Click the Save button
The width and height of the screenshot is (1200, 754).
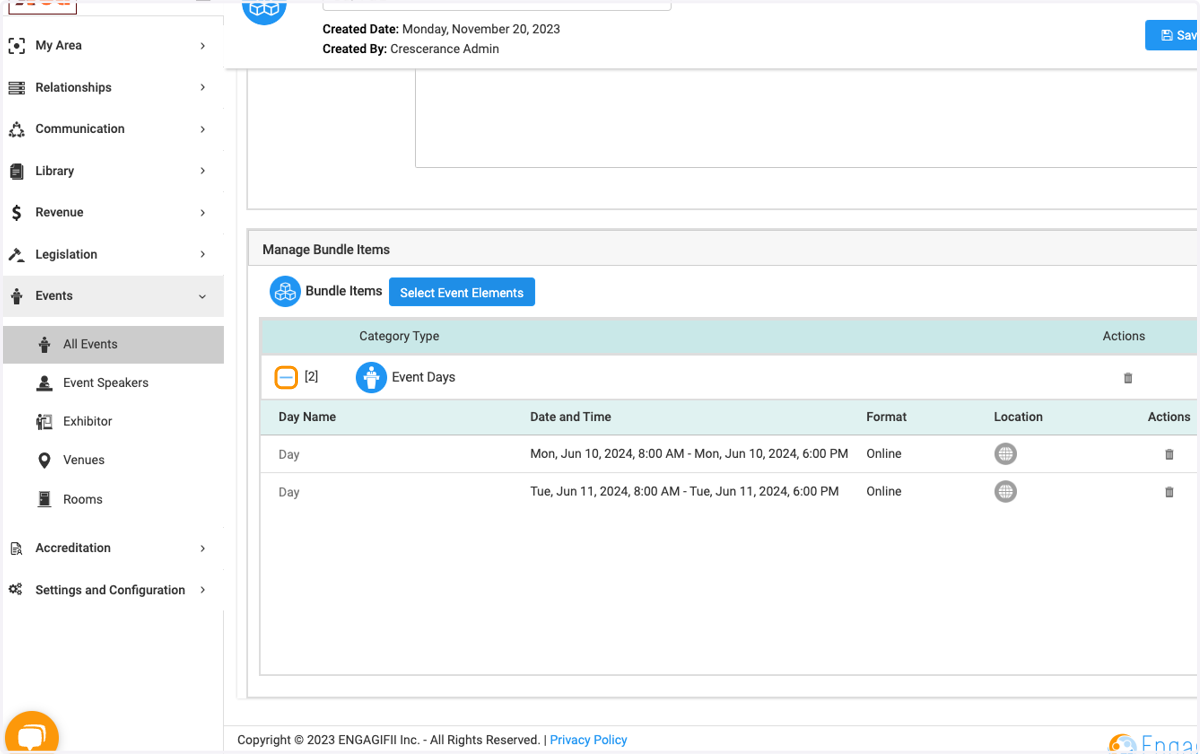(x=1172, y=35)
